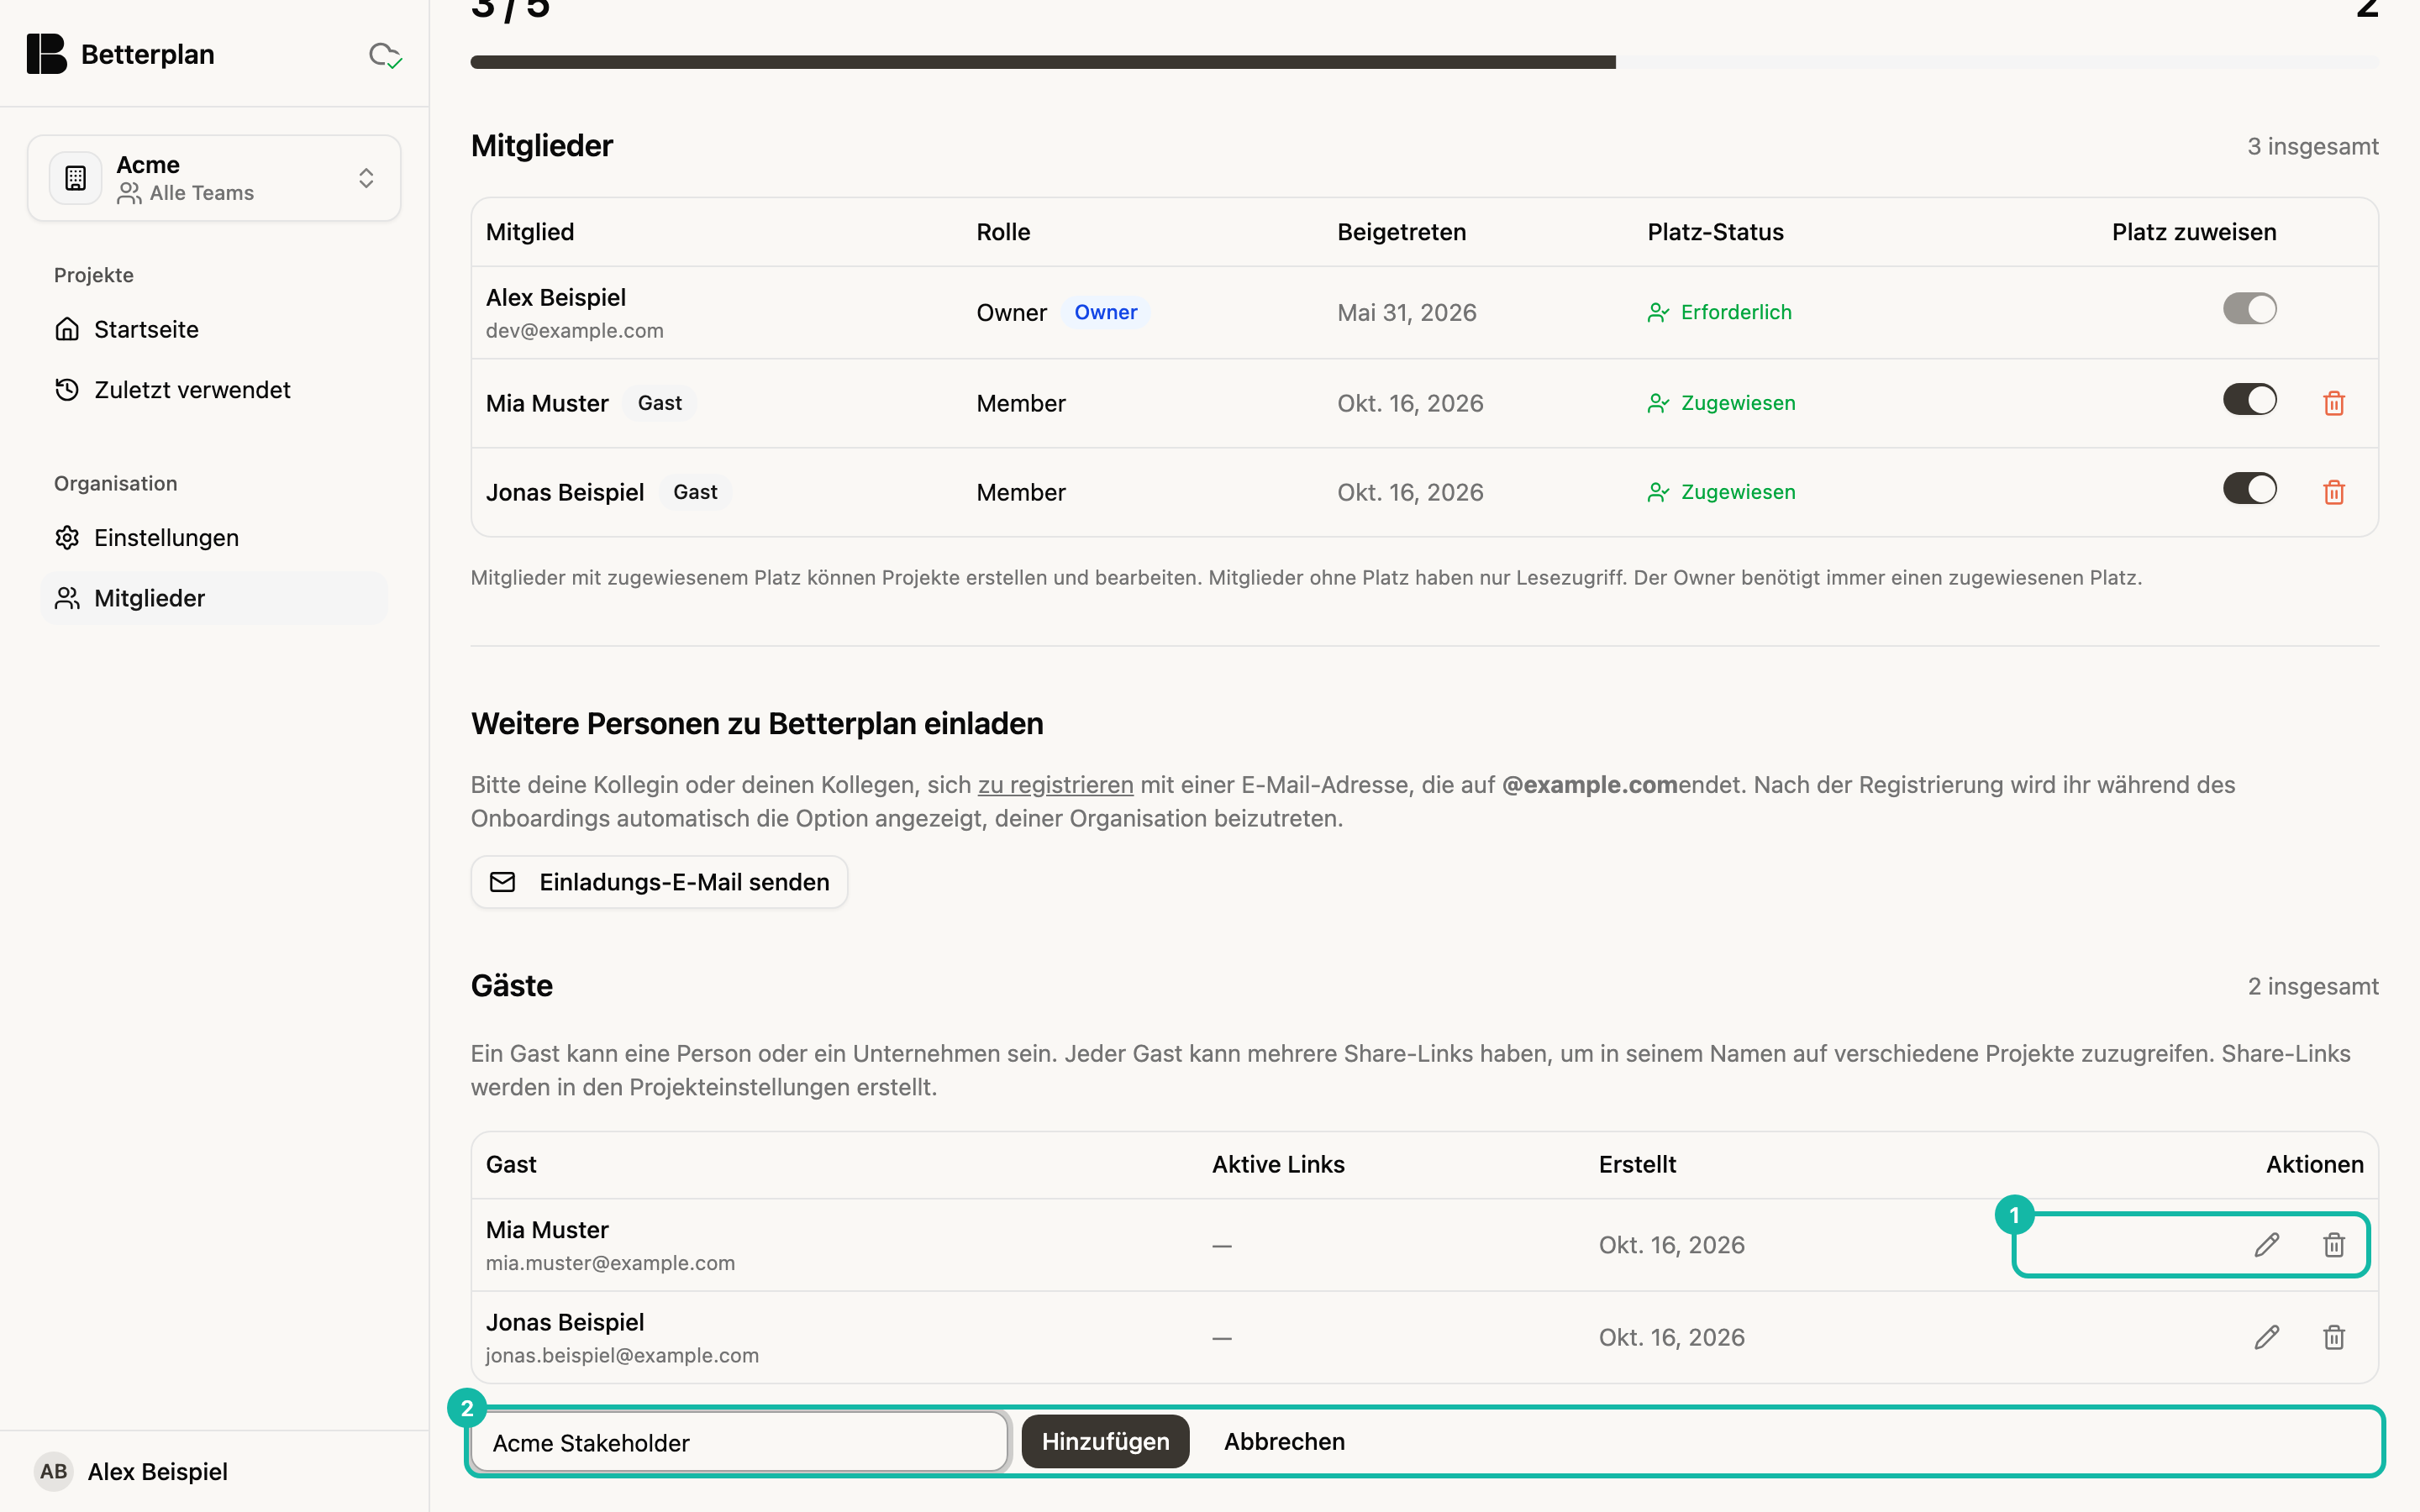This screenshot has height=1512, width=2420.
Task: Remove Jonas Beispiel from members list
Action: (2334, 492)
